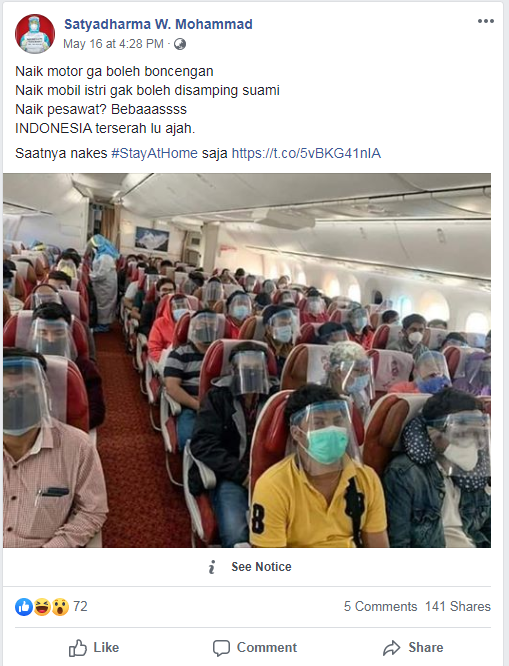Click the laughing Haha reaction emoji
Image resolution: width=509 pixels, height=666 pixels.
42,607
